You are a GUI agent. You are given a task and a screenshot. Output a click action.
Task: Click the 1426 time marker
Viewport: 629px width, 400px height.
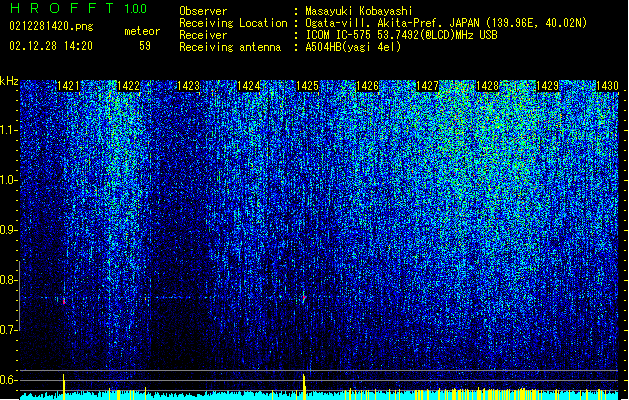coord(368,86)
